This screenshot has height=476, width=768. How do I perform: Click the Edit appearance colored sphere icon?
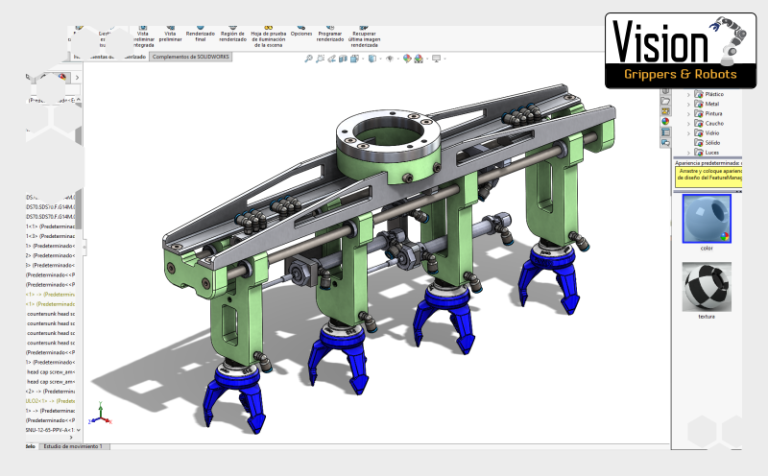point(407,59)
